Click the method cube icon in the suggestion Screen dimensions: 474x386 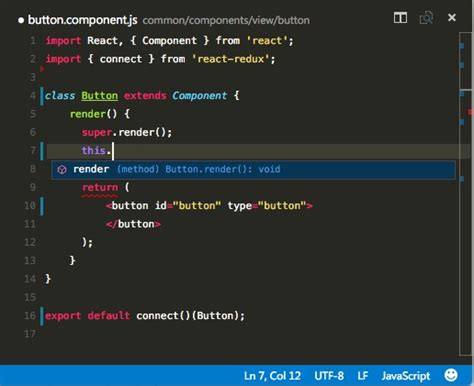[62, 170]
